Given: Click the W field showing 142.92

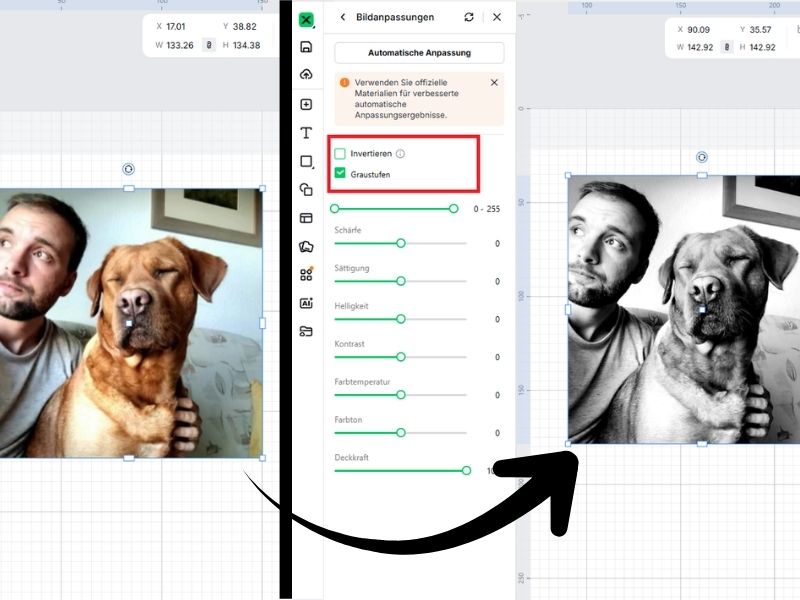Looking at the screenshot, I should [700, 47].
